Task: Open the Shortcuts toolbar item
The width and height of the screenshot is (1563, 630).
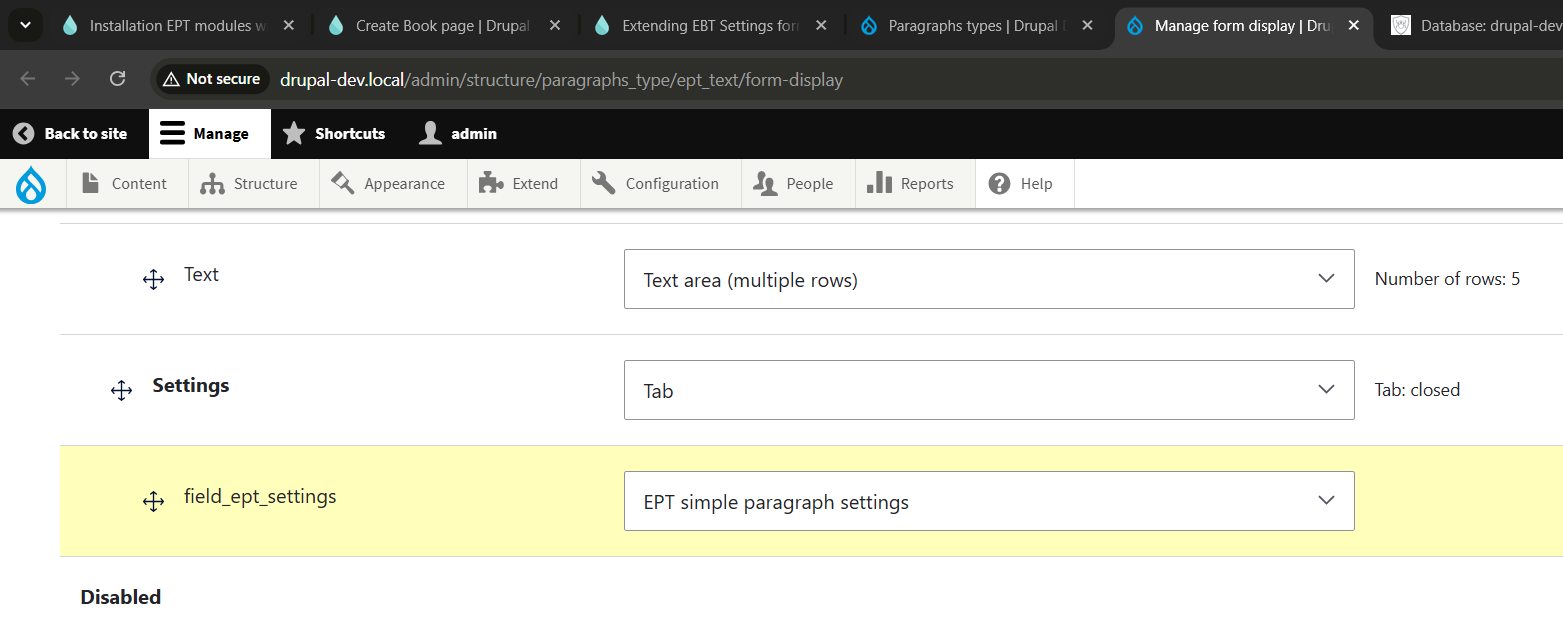Action: (335, 134)
